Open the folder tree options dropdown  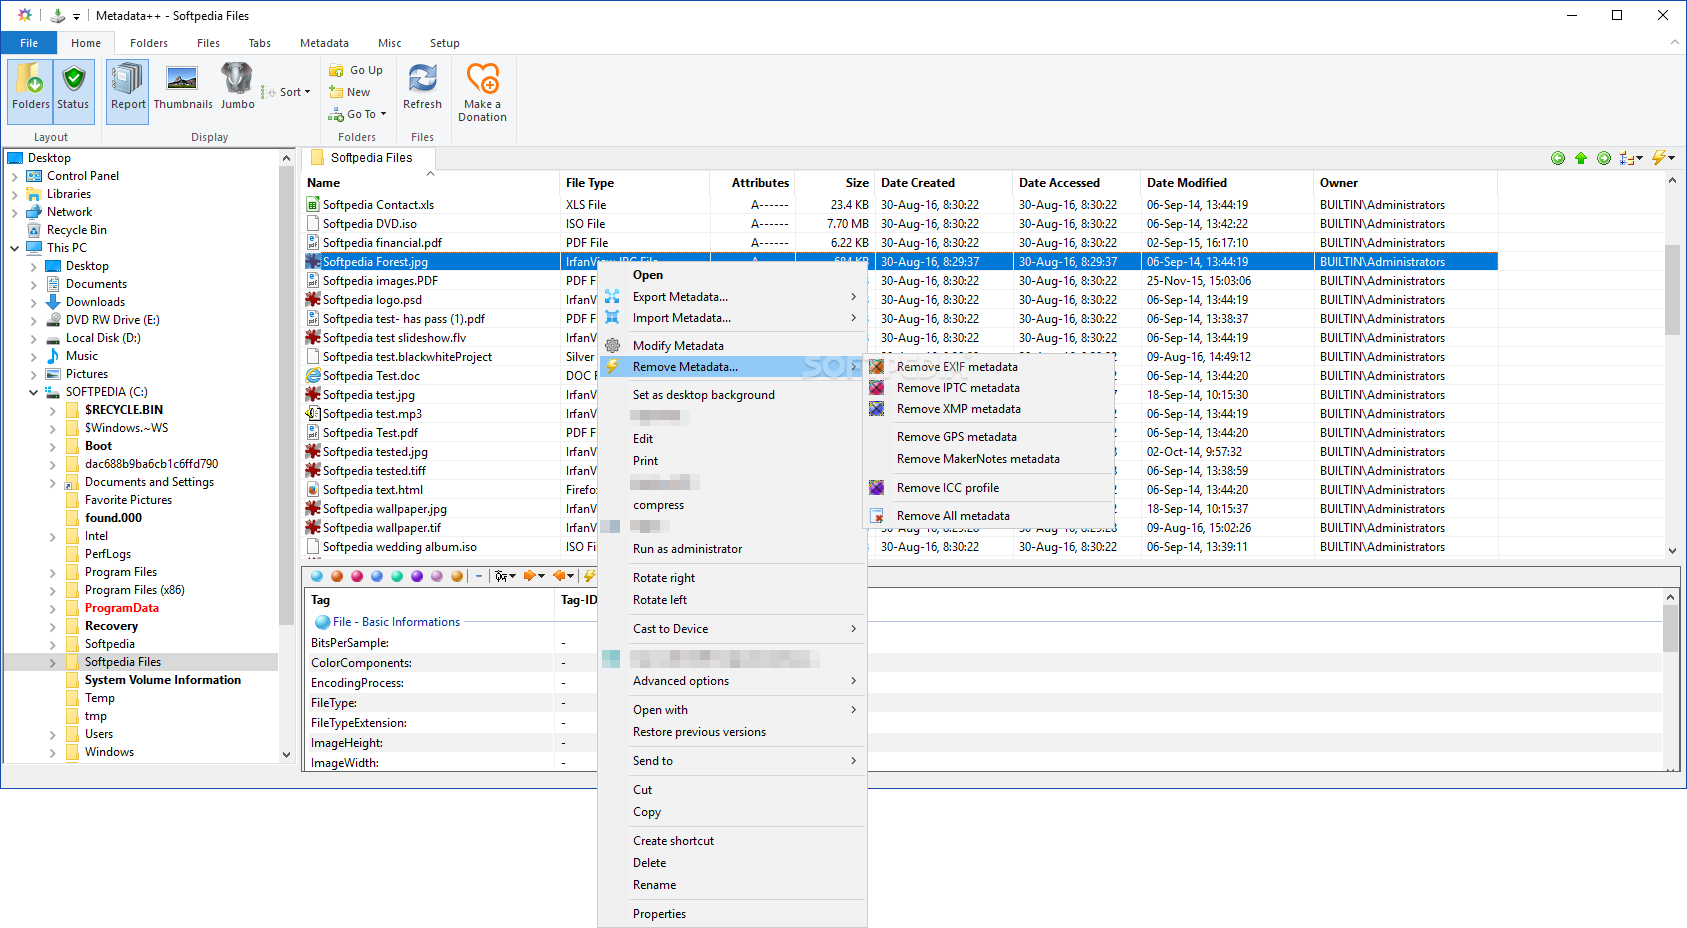click(x=1632, y=158)
